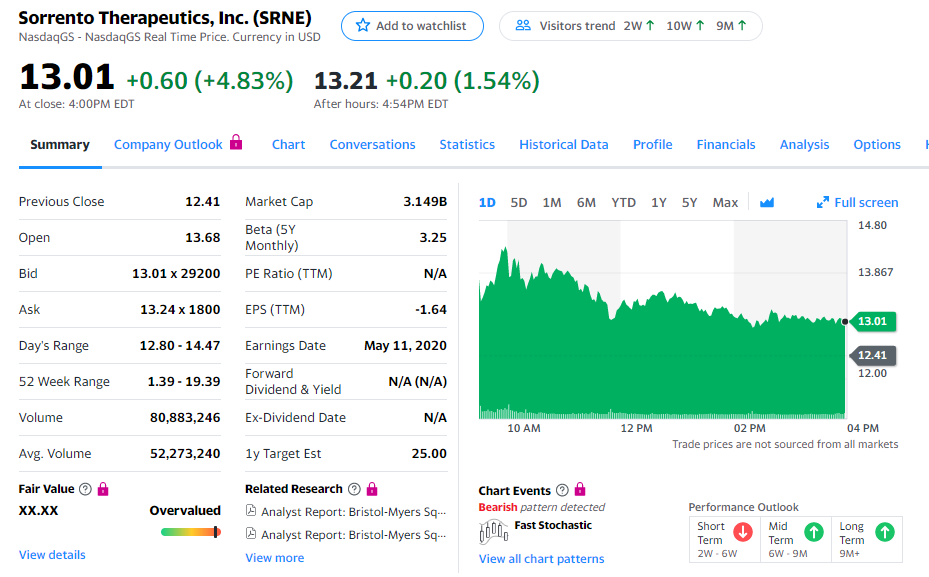
Task: Click the Short Term red down arrow
Action: click(743, 532)
